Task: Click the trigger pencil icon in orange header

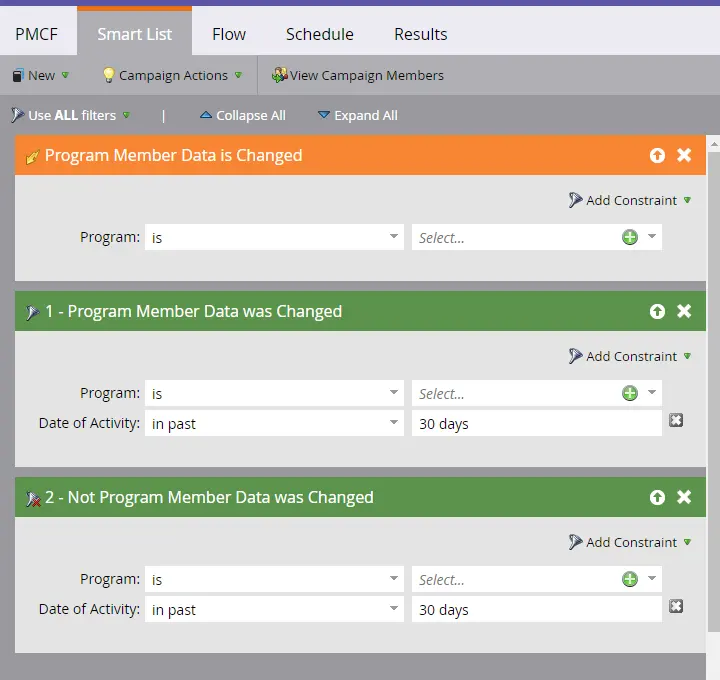Action: pos(32,157)
